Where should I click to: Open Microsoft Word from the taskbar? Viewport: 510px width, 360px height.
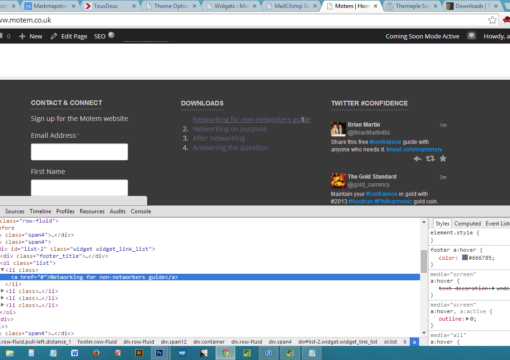pyautogui.click(x=74, y=353)
